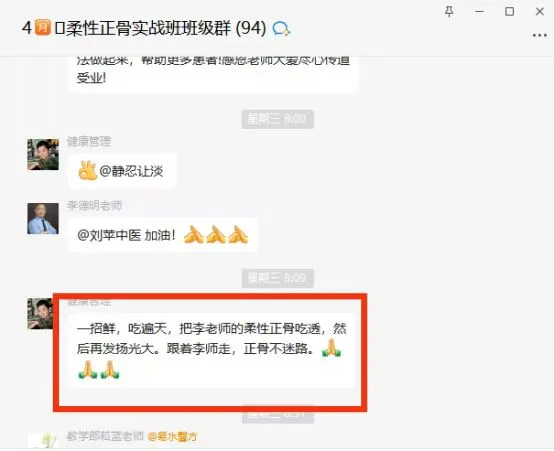Open 李德明老师's profile avatar
Screen dimensions: 554x451
[x=43, y=218]
